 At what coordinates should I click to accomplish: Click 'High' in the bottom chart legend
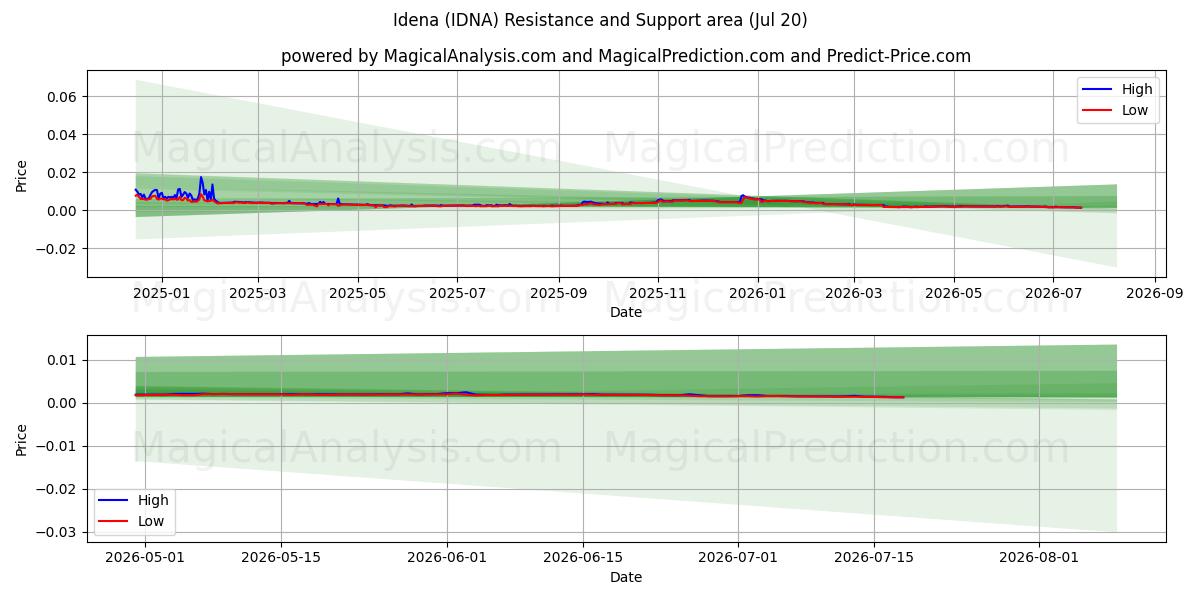[x=153, y=500]
